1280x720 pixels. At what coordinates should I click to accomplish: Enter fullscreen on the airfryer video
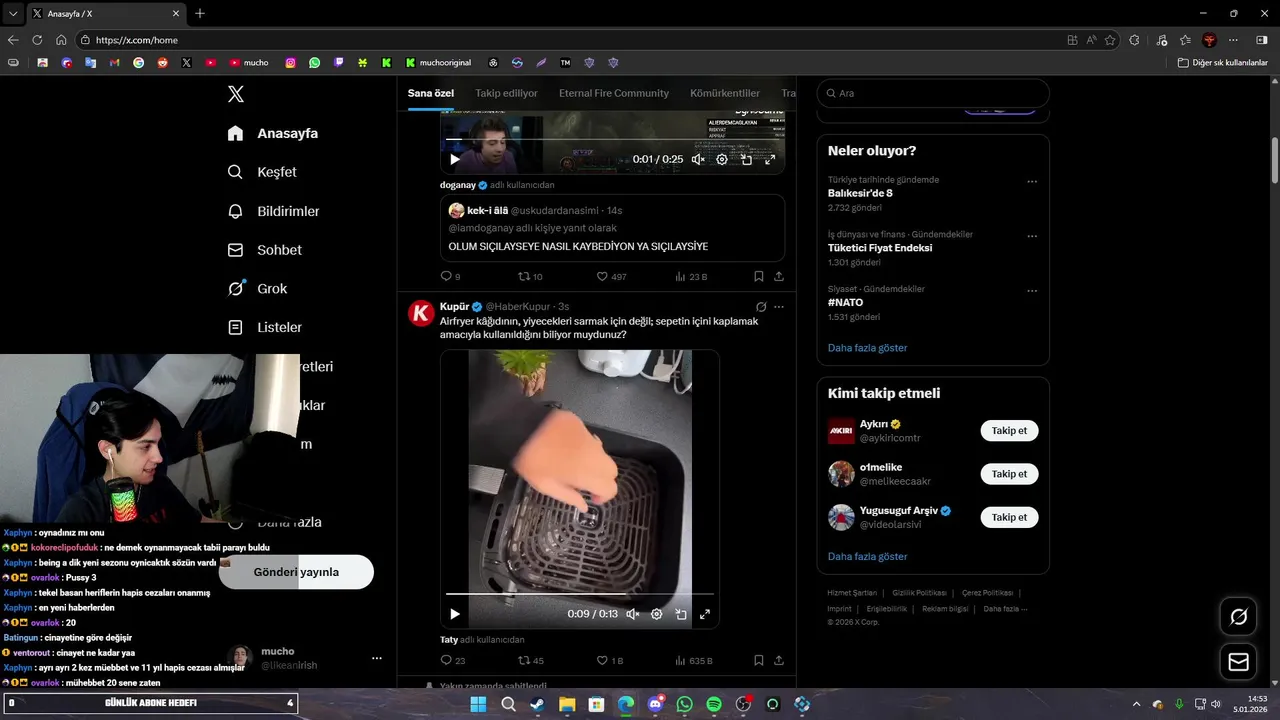pos(704,614)
